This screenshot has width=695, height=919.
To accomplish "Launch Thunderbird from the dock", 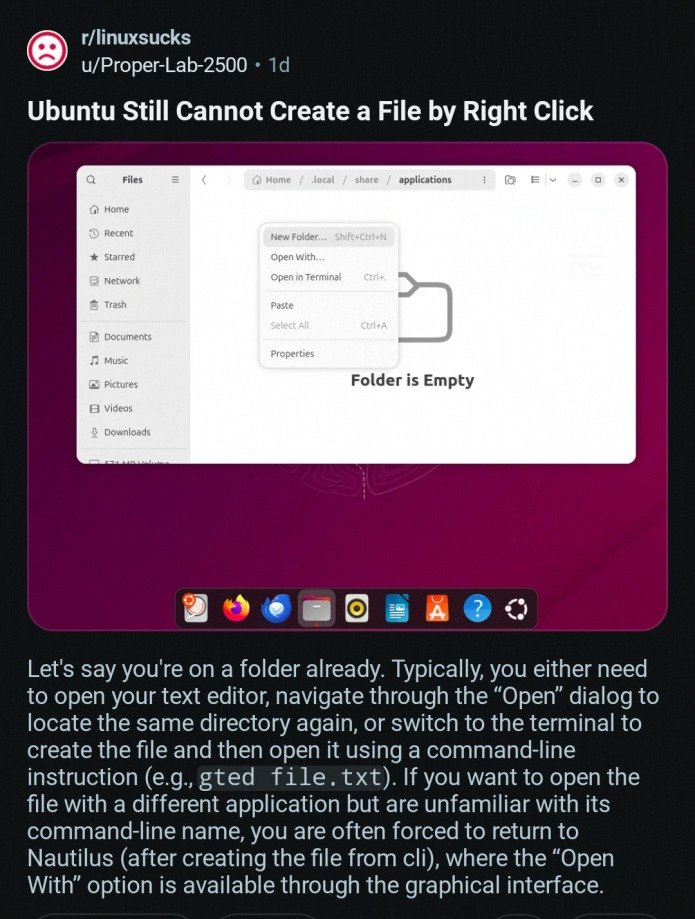I will point(276,608).
